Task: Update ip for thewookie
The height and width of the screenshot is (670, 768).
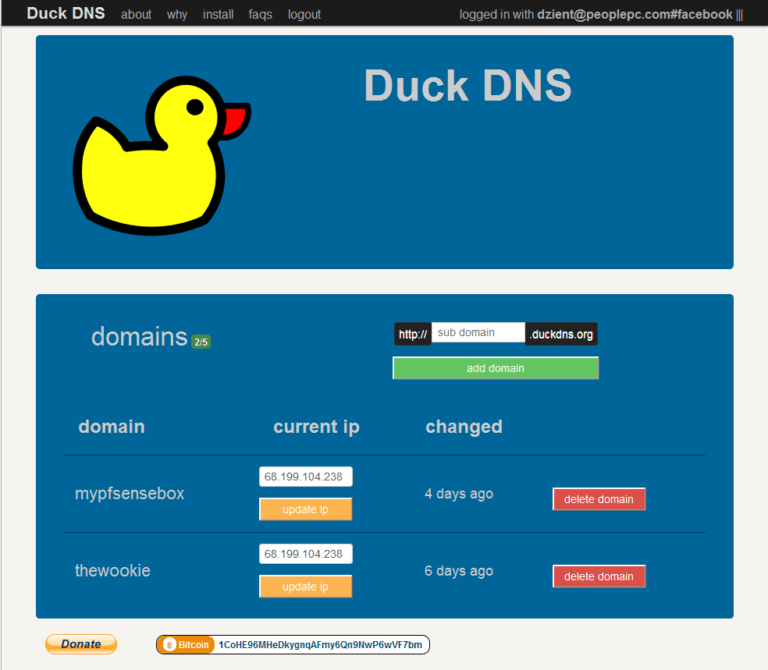Action: [306, 587]
